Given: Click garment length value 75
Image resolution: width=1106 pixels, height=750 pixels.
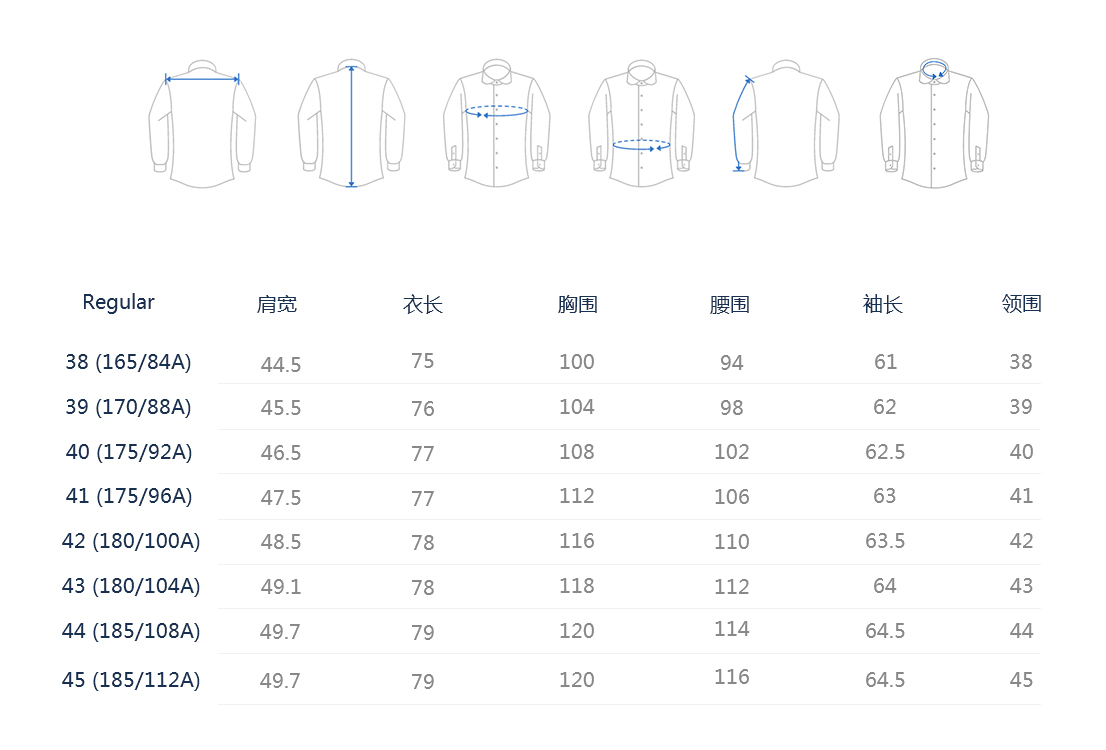Looking at the screenshot, I should pos(423,361).
